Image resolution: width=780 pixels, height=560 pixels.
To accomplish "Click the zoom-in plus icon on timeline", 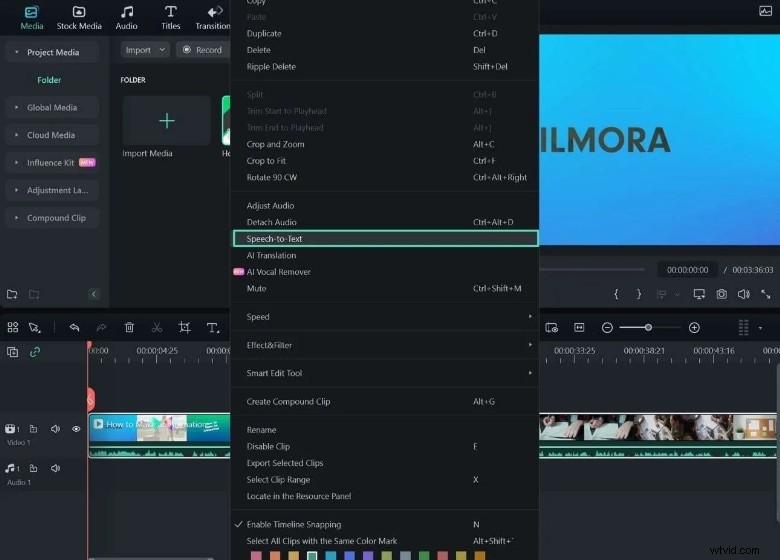I will coord(694,328).
